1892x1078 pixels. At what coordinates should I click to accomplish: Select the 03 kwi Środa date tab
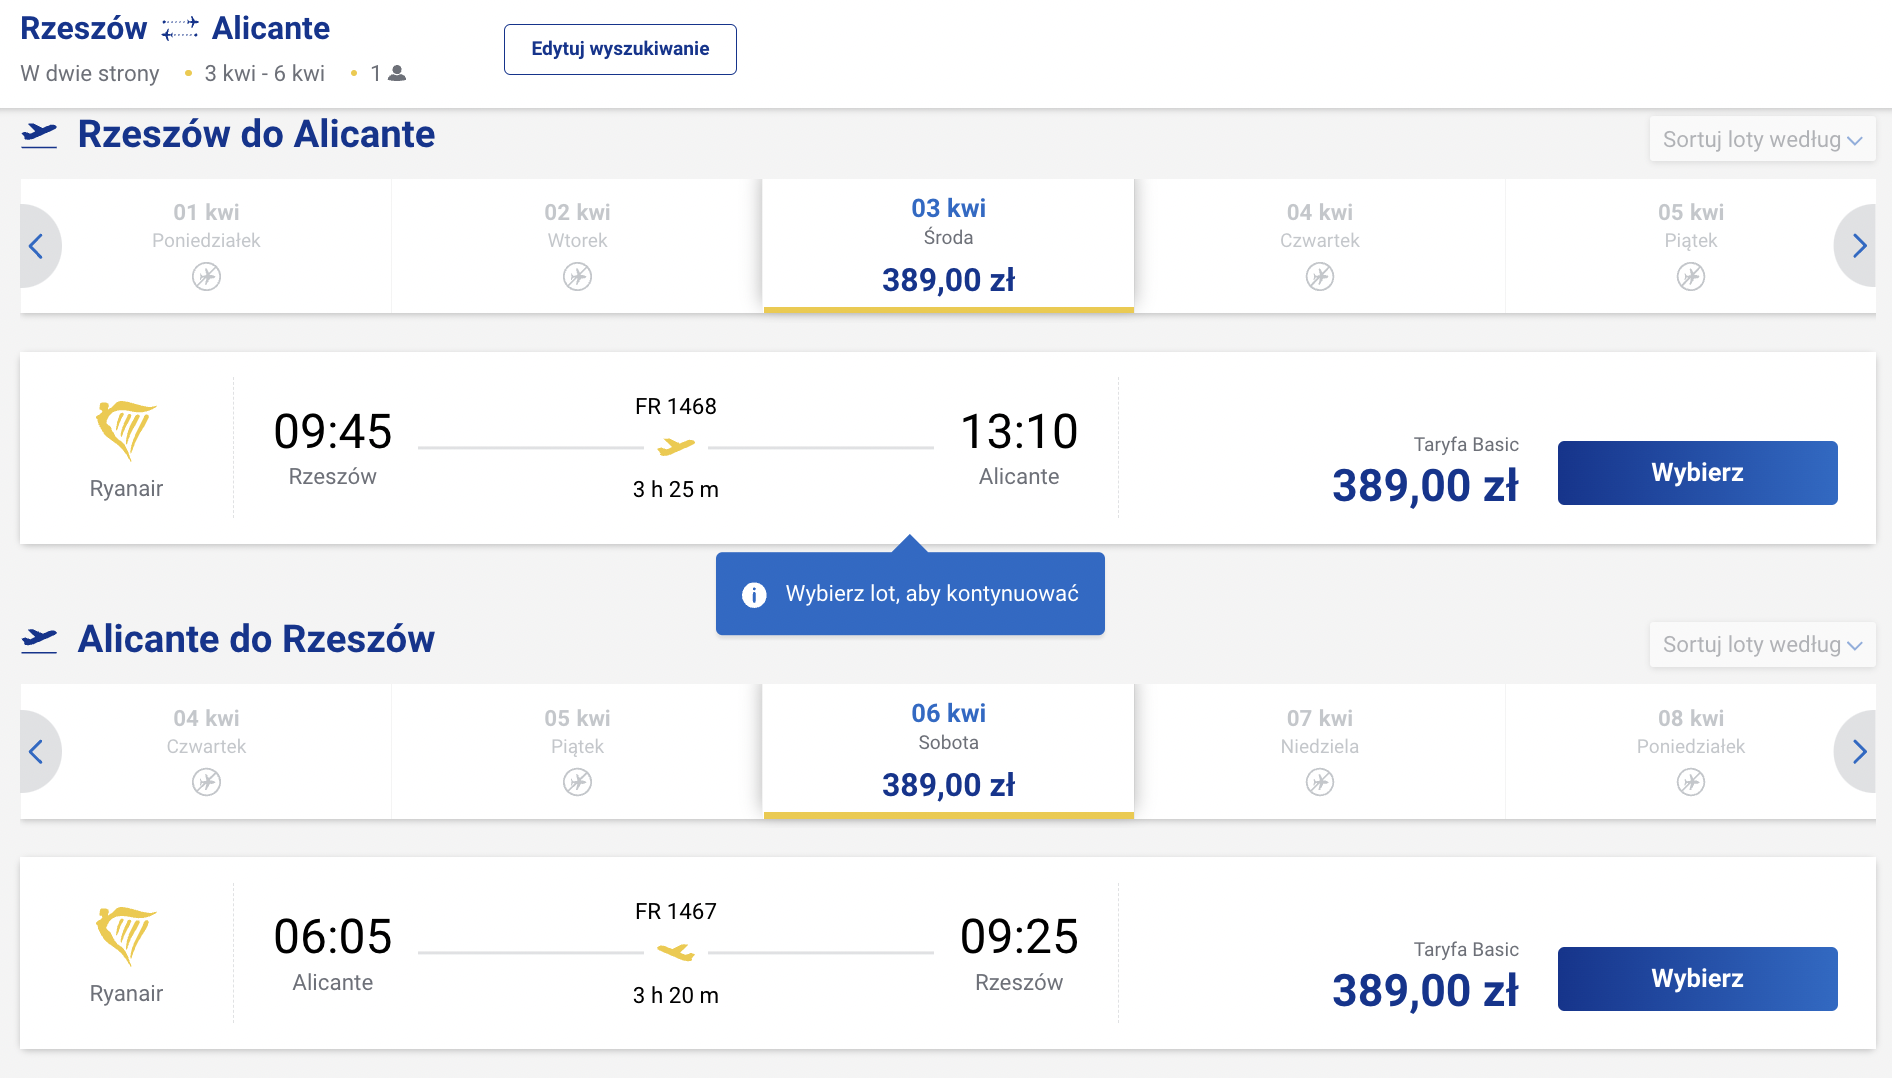(948, 246)
